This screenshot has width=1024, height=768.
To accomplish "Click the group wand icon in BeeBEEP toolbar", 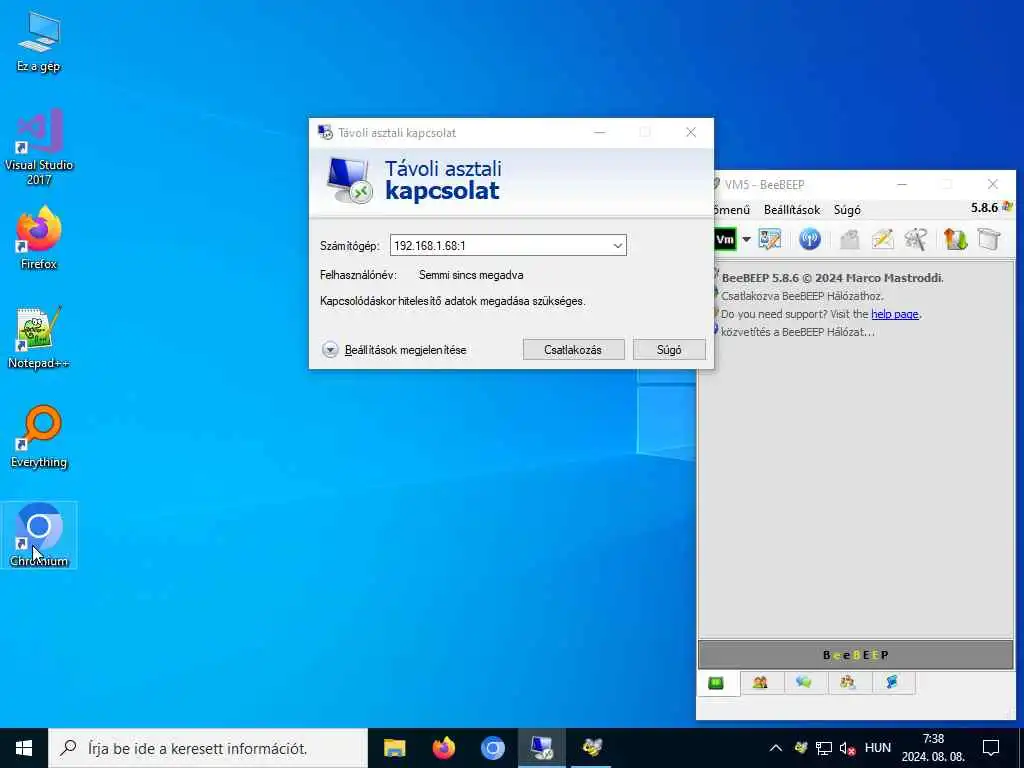I will 916,239.
